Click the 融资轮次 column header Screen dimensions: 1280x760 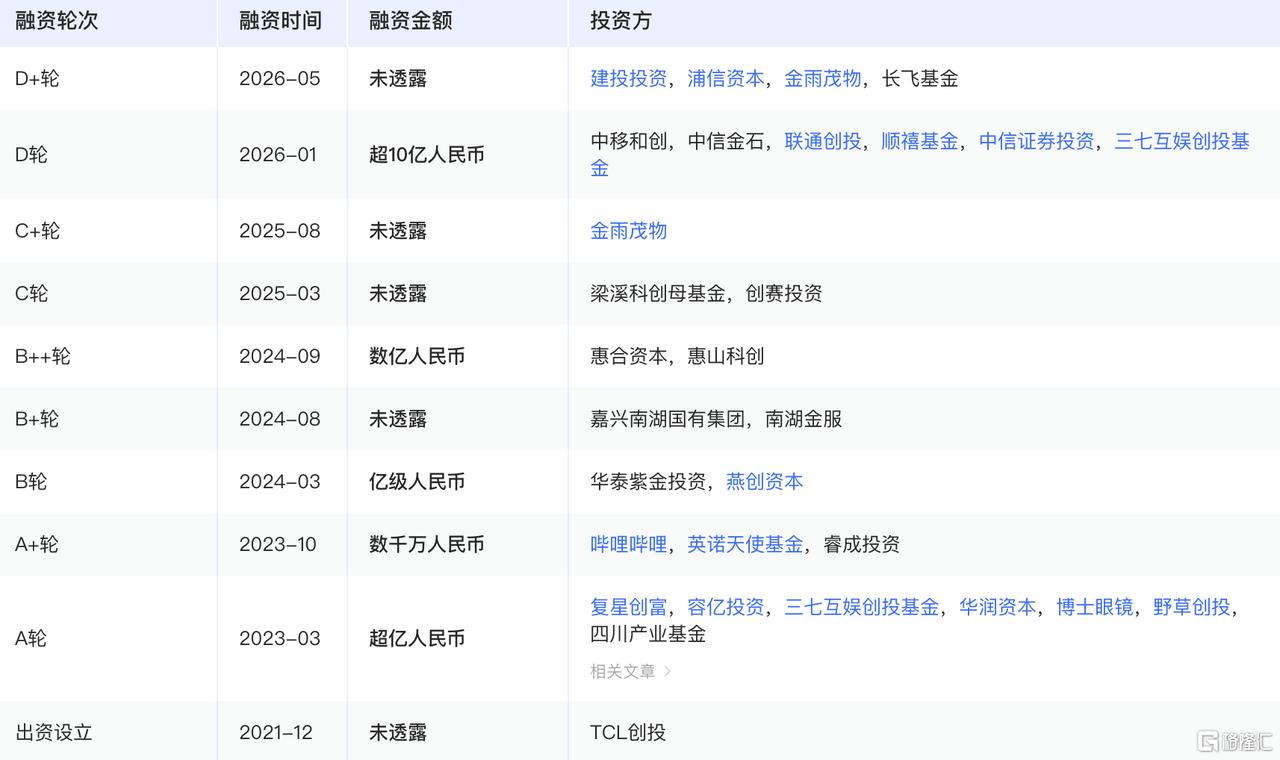pyautogui.click(x=57, y=21)
